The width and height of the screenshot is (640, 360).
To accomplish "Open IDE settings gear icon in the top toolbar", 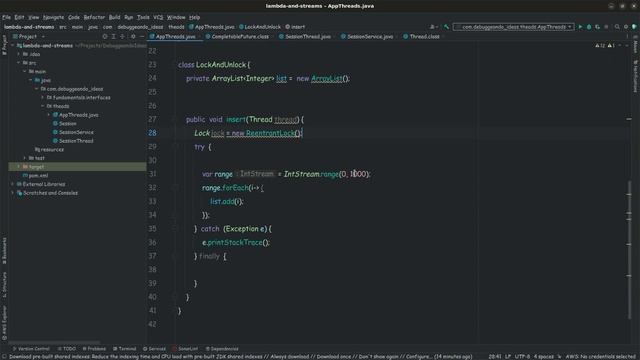I will 626,27.
